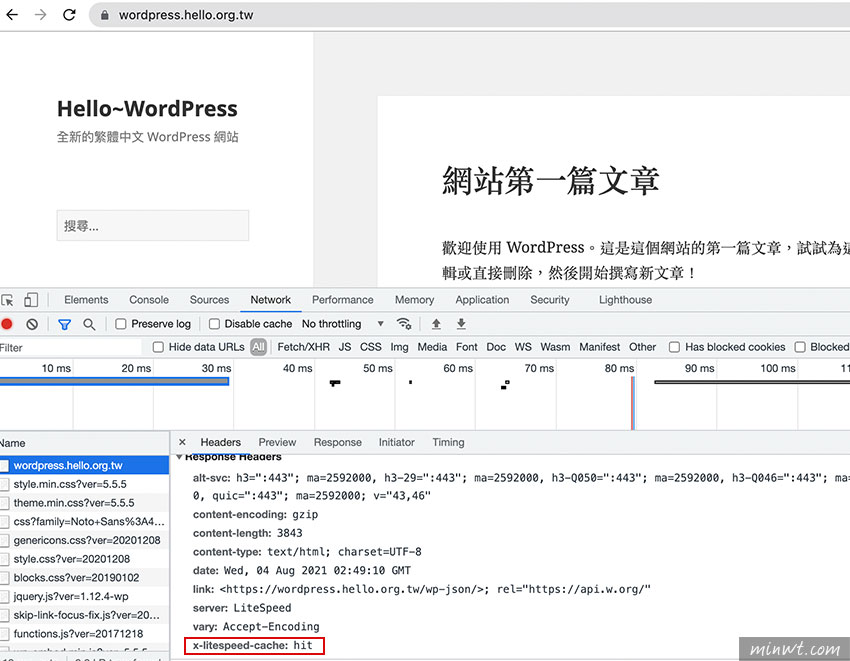The width and height of the screenshot is (850, 661).
Task: Stop recording the network log
Action: tap(7, 324)
